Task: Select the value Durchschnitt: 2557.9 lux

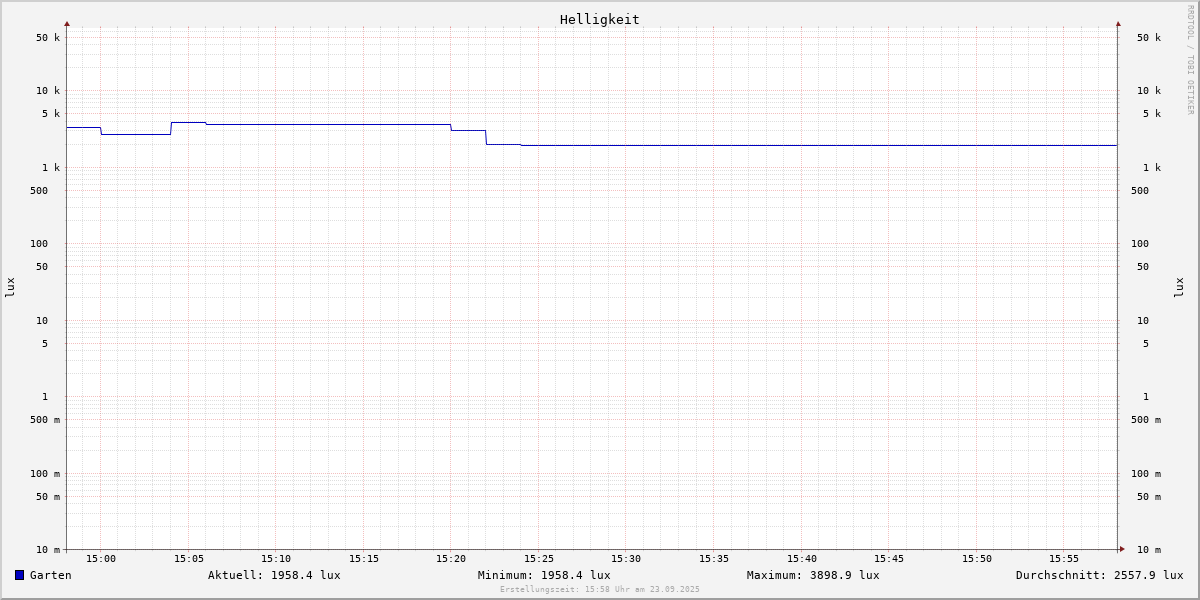Action: (x=1099, y=575)
